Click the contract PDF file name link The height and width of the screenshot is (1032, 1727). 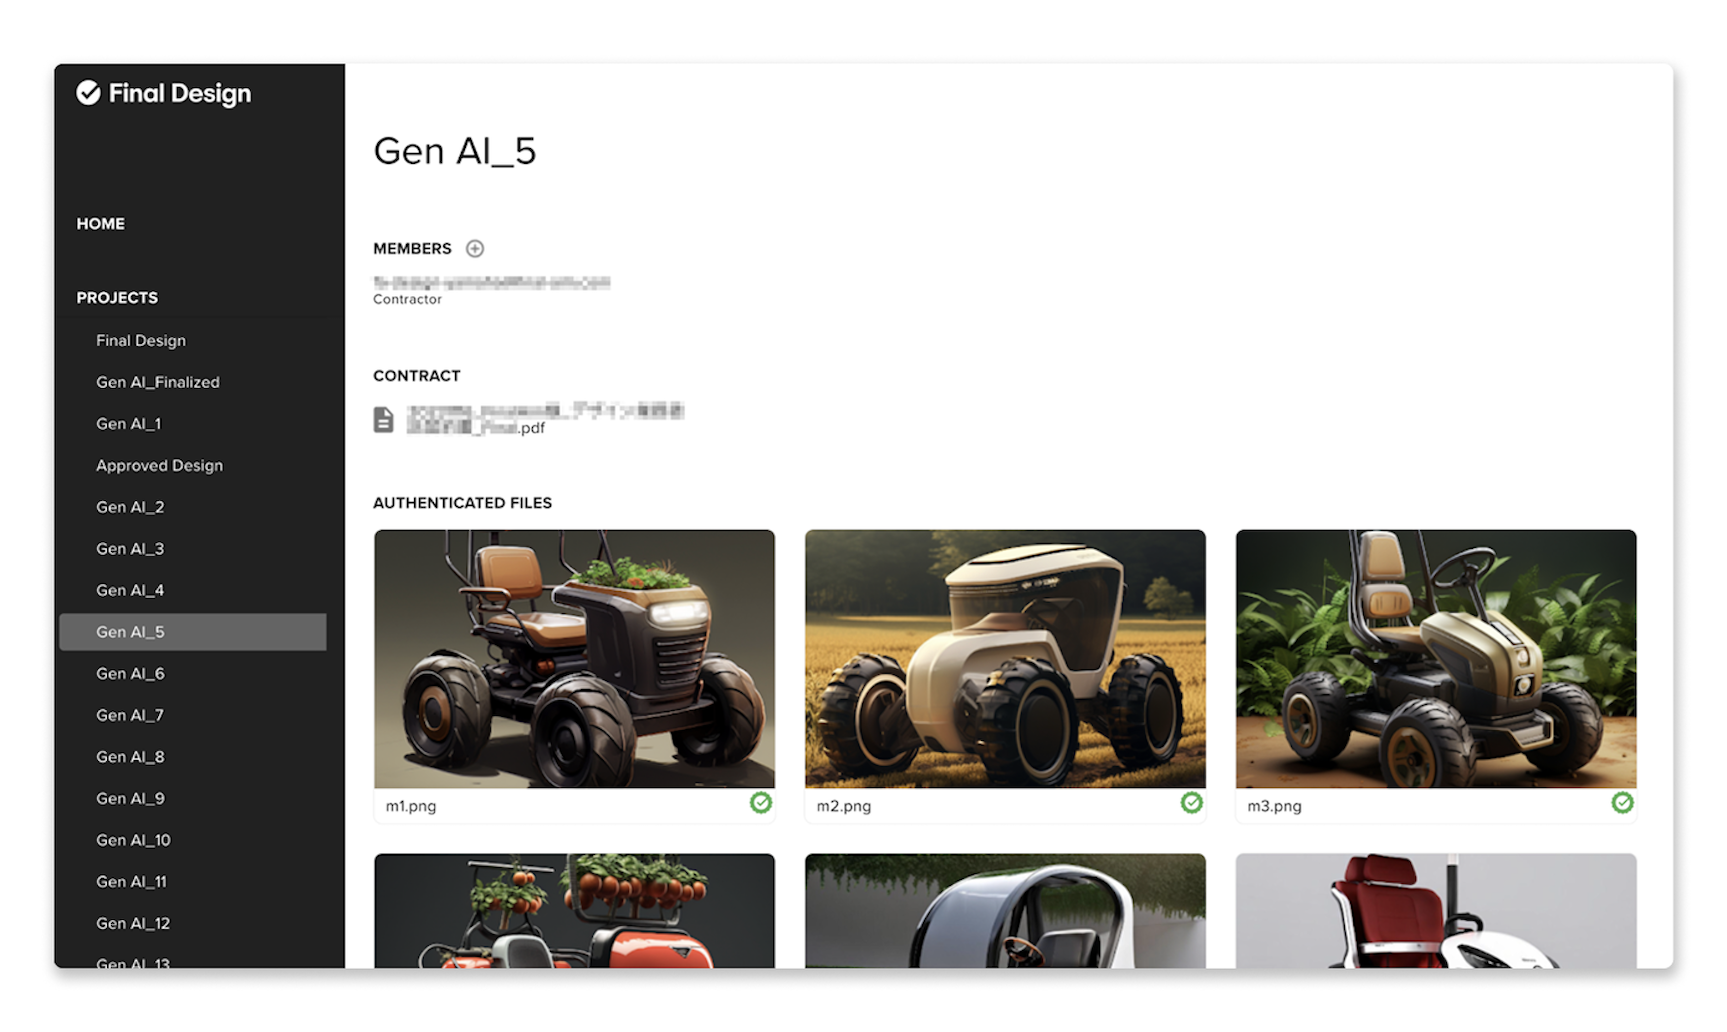click(546, 420)
